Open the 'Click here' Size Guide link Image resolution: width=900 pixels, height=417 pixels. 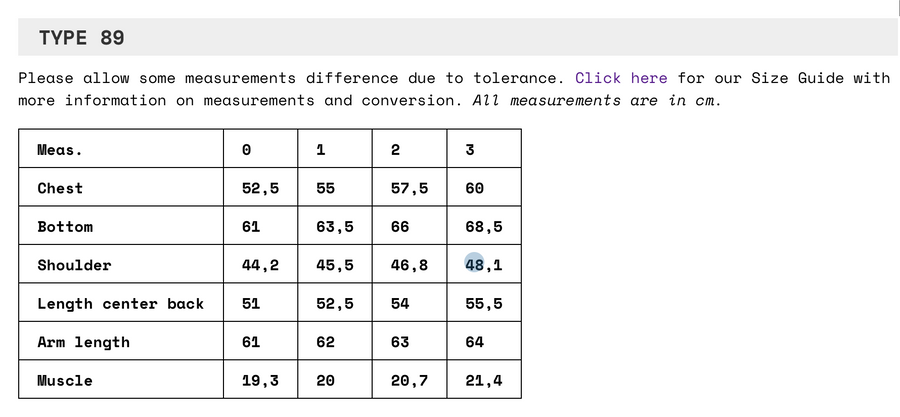pos(621,78)
